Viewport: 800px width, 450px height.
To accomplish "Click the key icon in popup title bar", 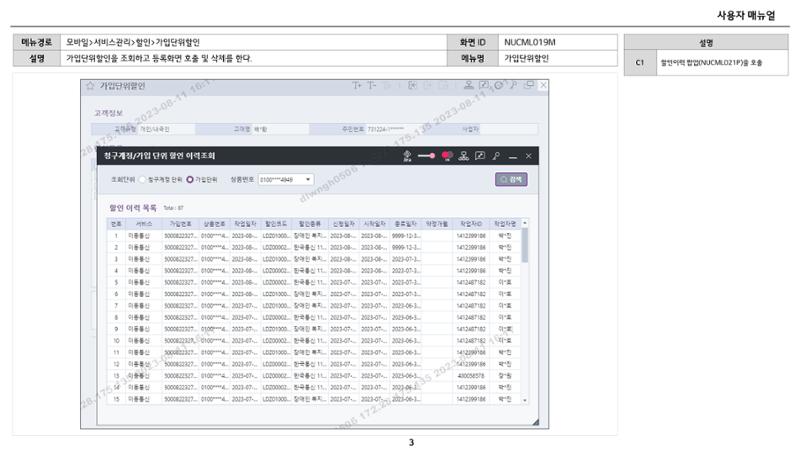I will tap(496, 156).
